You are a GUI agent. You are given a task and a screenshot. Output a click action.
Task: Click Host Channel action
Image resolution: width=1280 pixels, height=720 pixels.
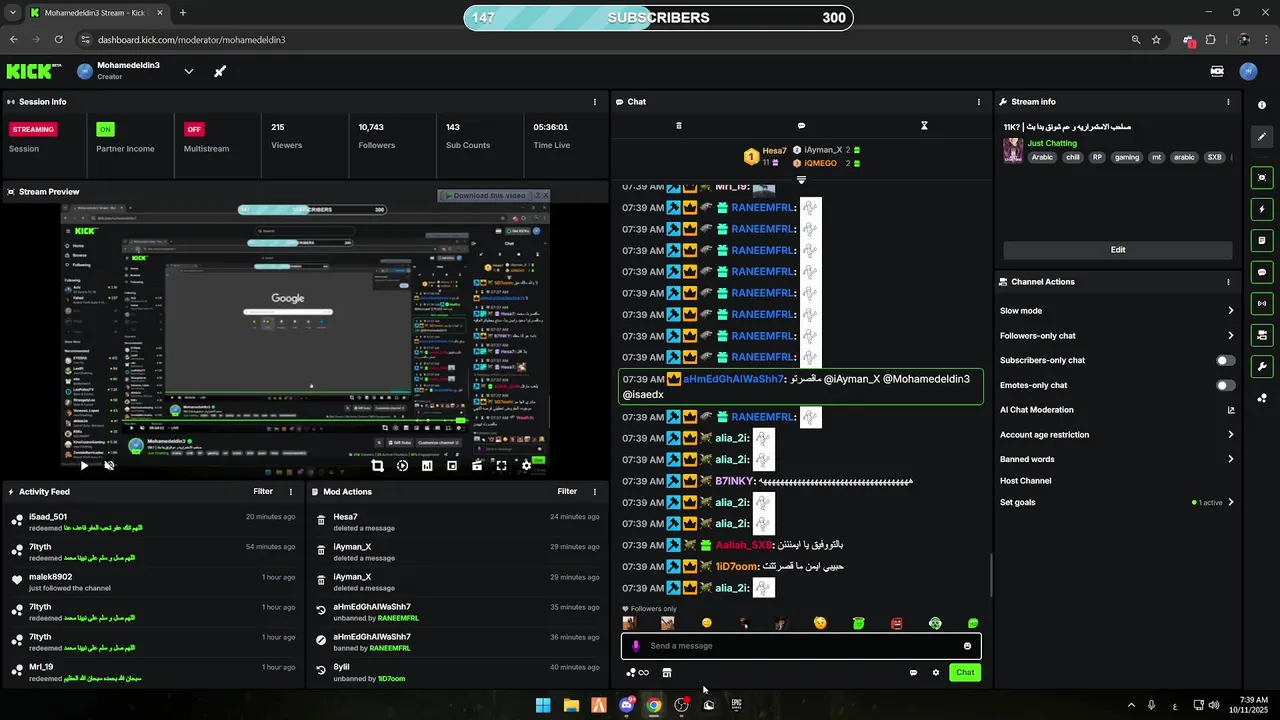(x=1025, y=481)
